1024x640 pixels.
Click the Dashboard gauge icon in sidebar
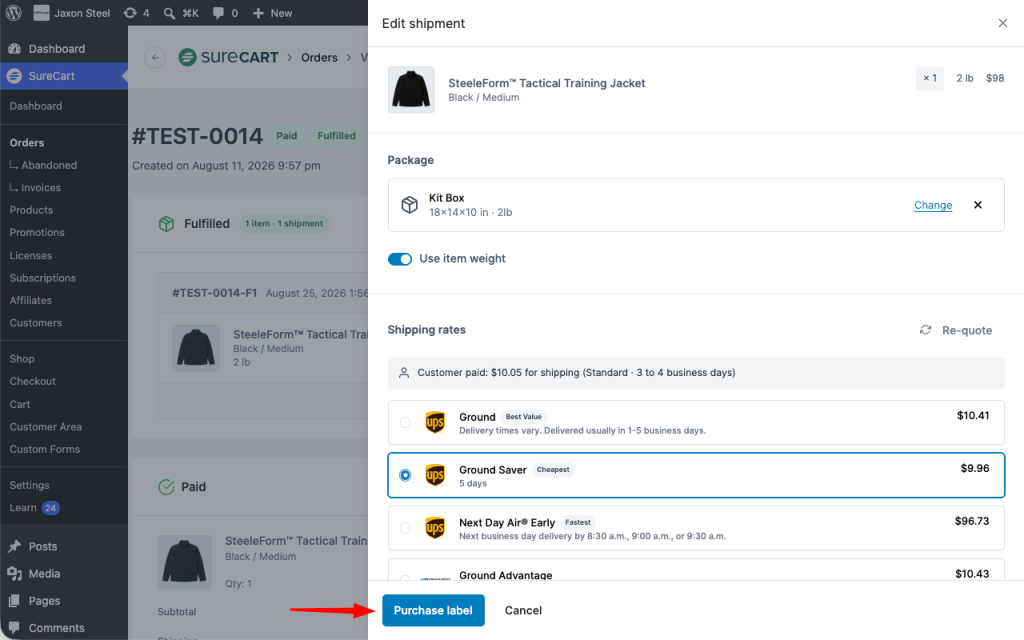tap(14, 49)
